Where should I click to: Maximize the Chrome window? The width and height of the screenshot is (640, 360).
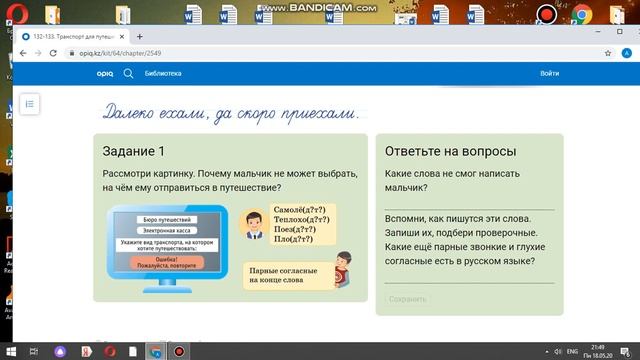[620, 31]
